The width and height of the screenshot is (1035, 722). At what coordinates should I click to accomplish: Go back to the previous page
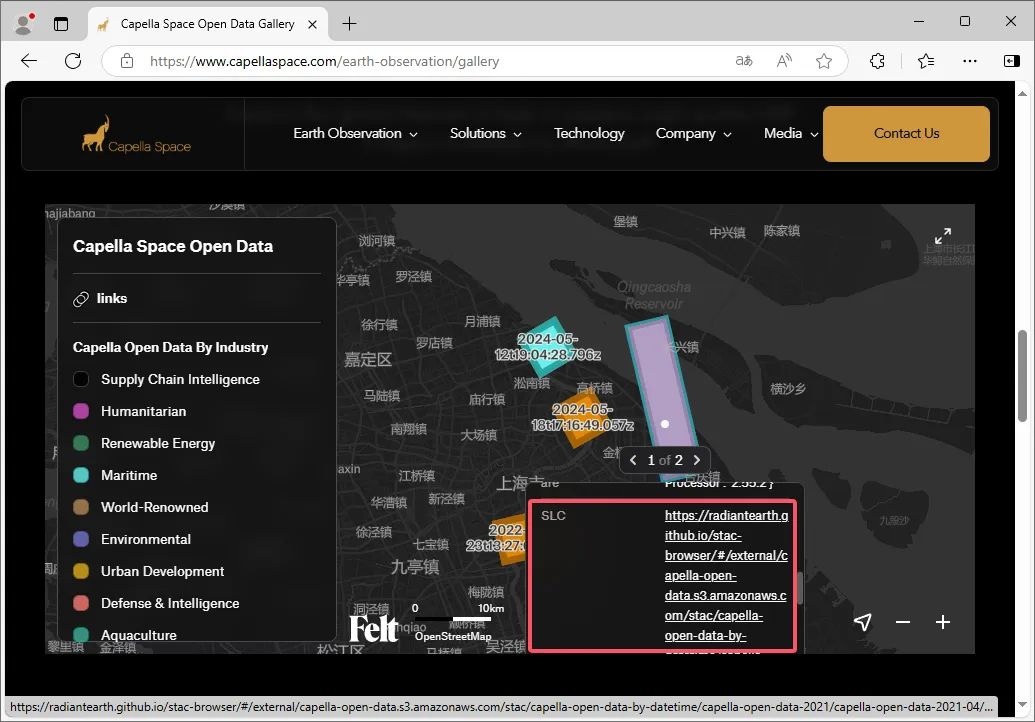point(29,61)
